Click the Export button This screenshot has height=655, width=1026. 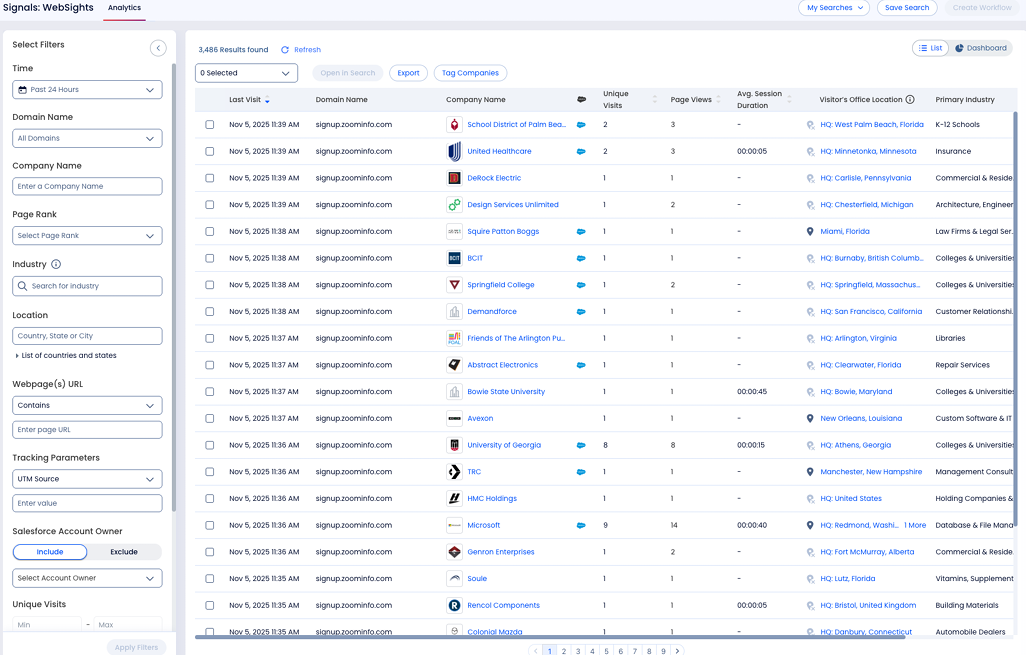[x=408, y=73]
